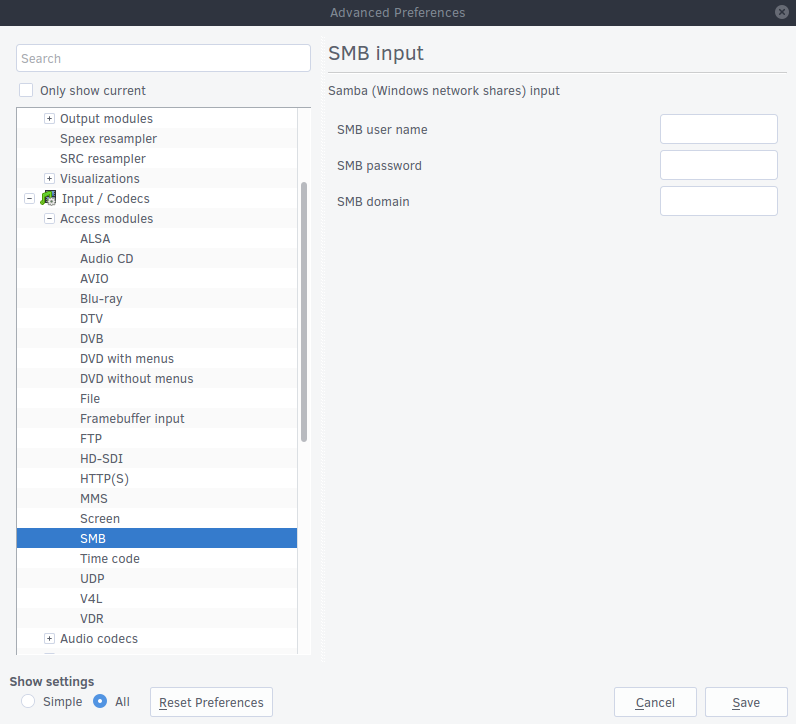This screenshot has height=724, width=796.
Task: Select the File access module
Action: pos(90,399)
